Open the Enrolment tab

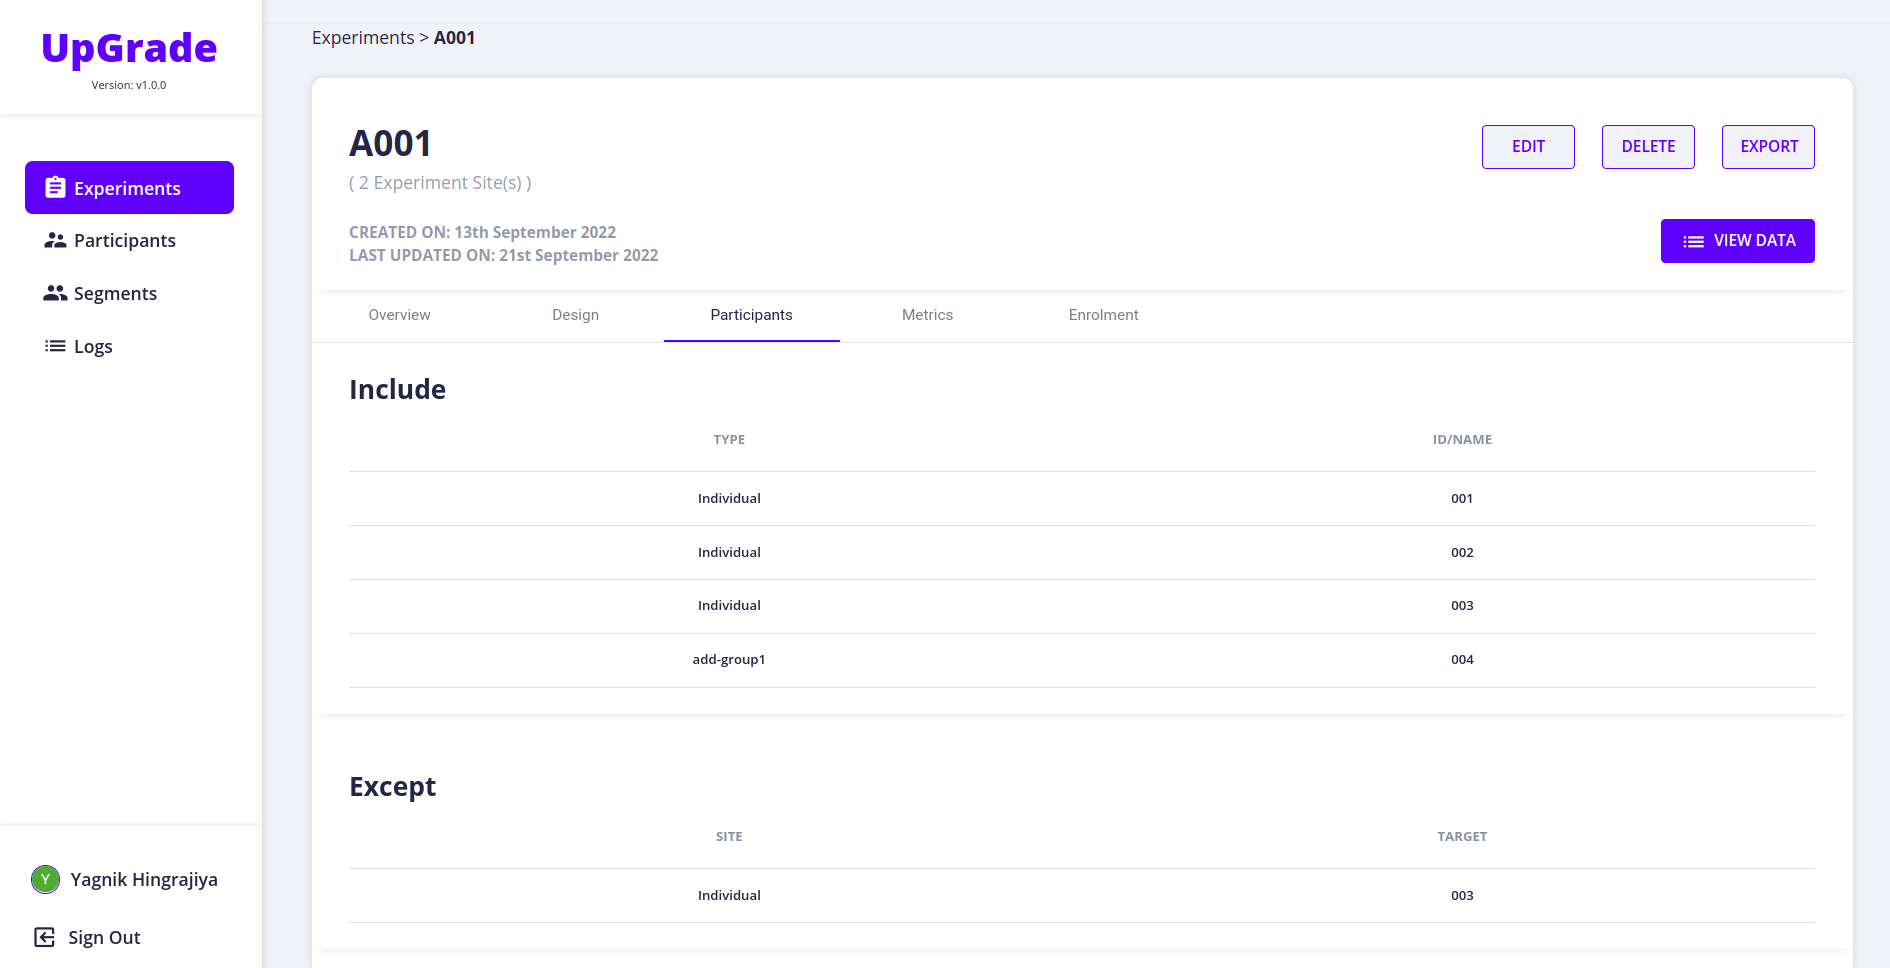[x=1103, y=315]
